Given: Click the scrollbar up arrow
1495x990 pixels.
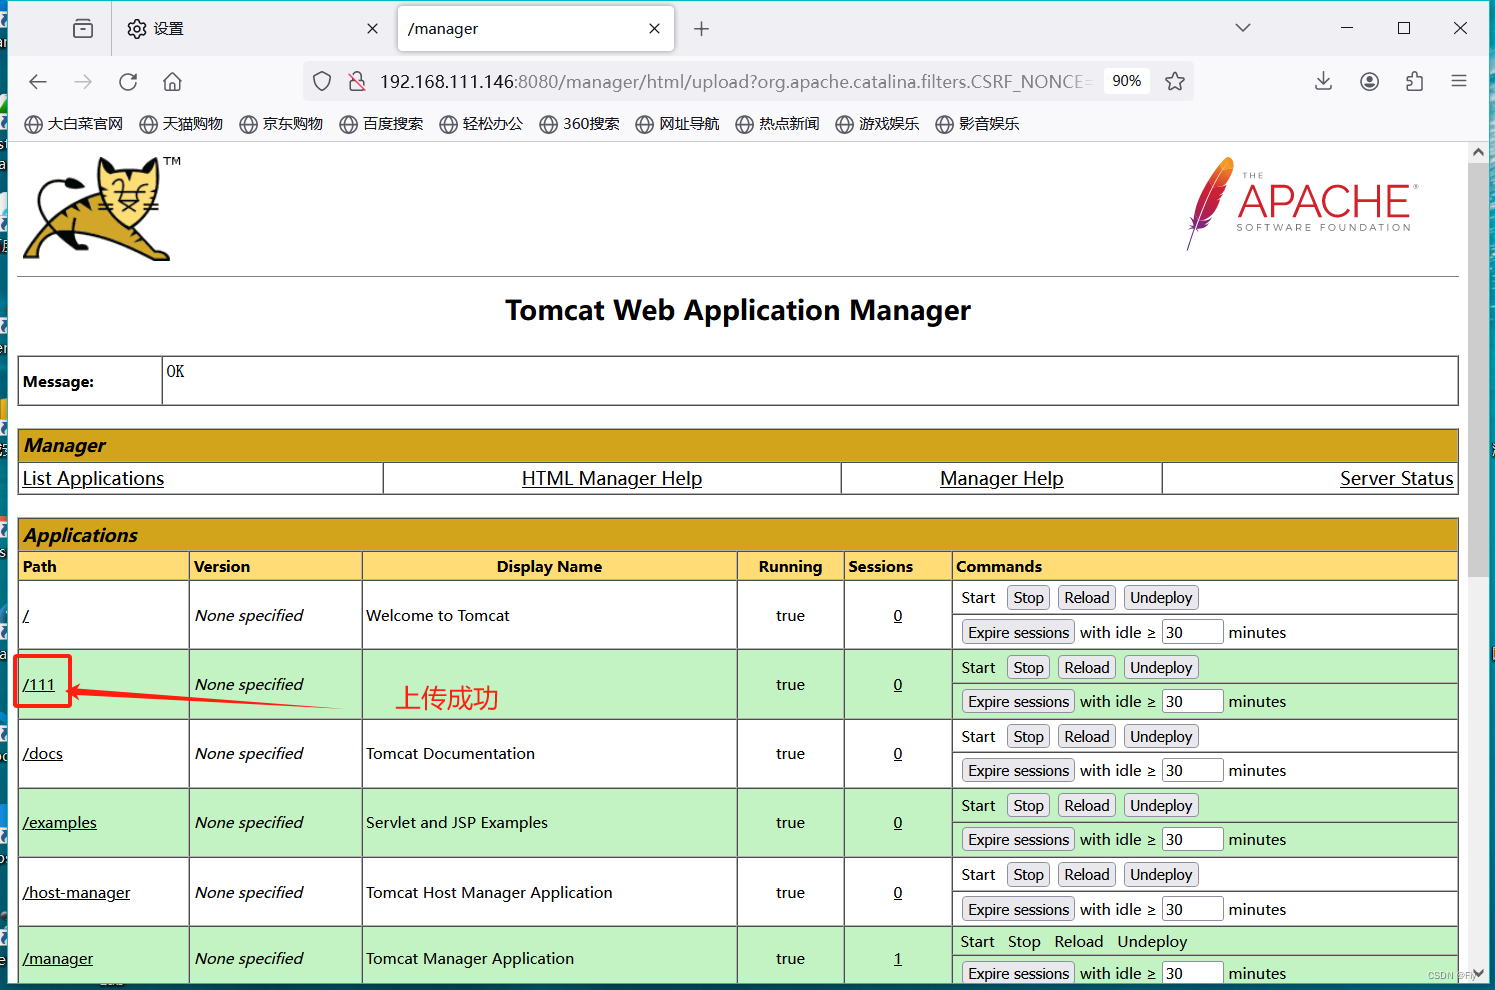Looking at the screenshot, I should pyautogui.click(x=1478, y=152).
